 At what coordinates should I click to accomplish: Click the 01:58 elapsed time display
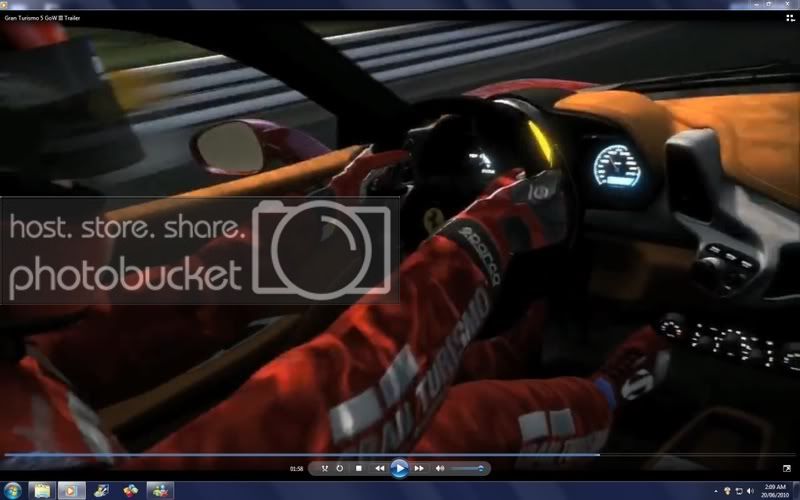click(296, 469)
